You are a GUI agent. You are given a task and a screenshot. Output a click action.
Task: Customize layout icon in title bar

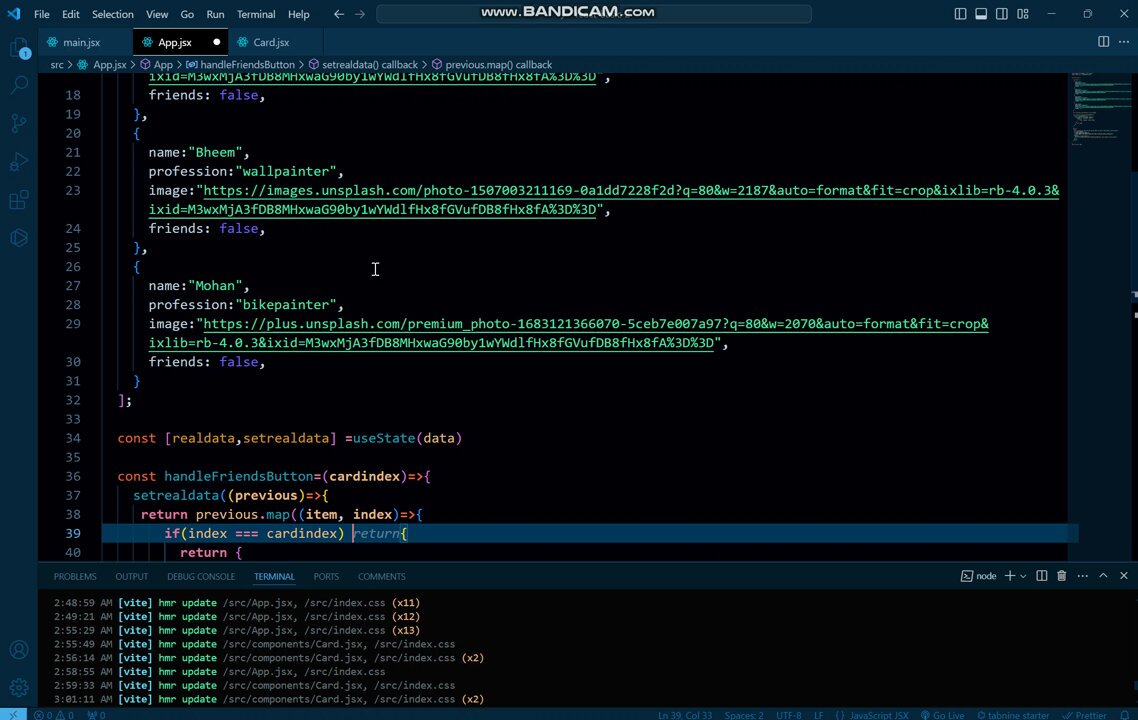click(1023, 14)
